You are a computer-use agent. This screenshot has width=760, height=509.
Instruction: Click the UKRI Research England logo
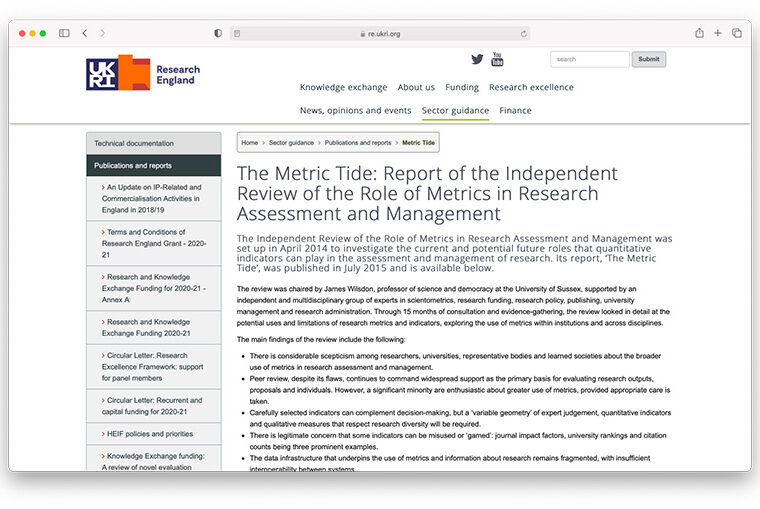(143, 73)
